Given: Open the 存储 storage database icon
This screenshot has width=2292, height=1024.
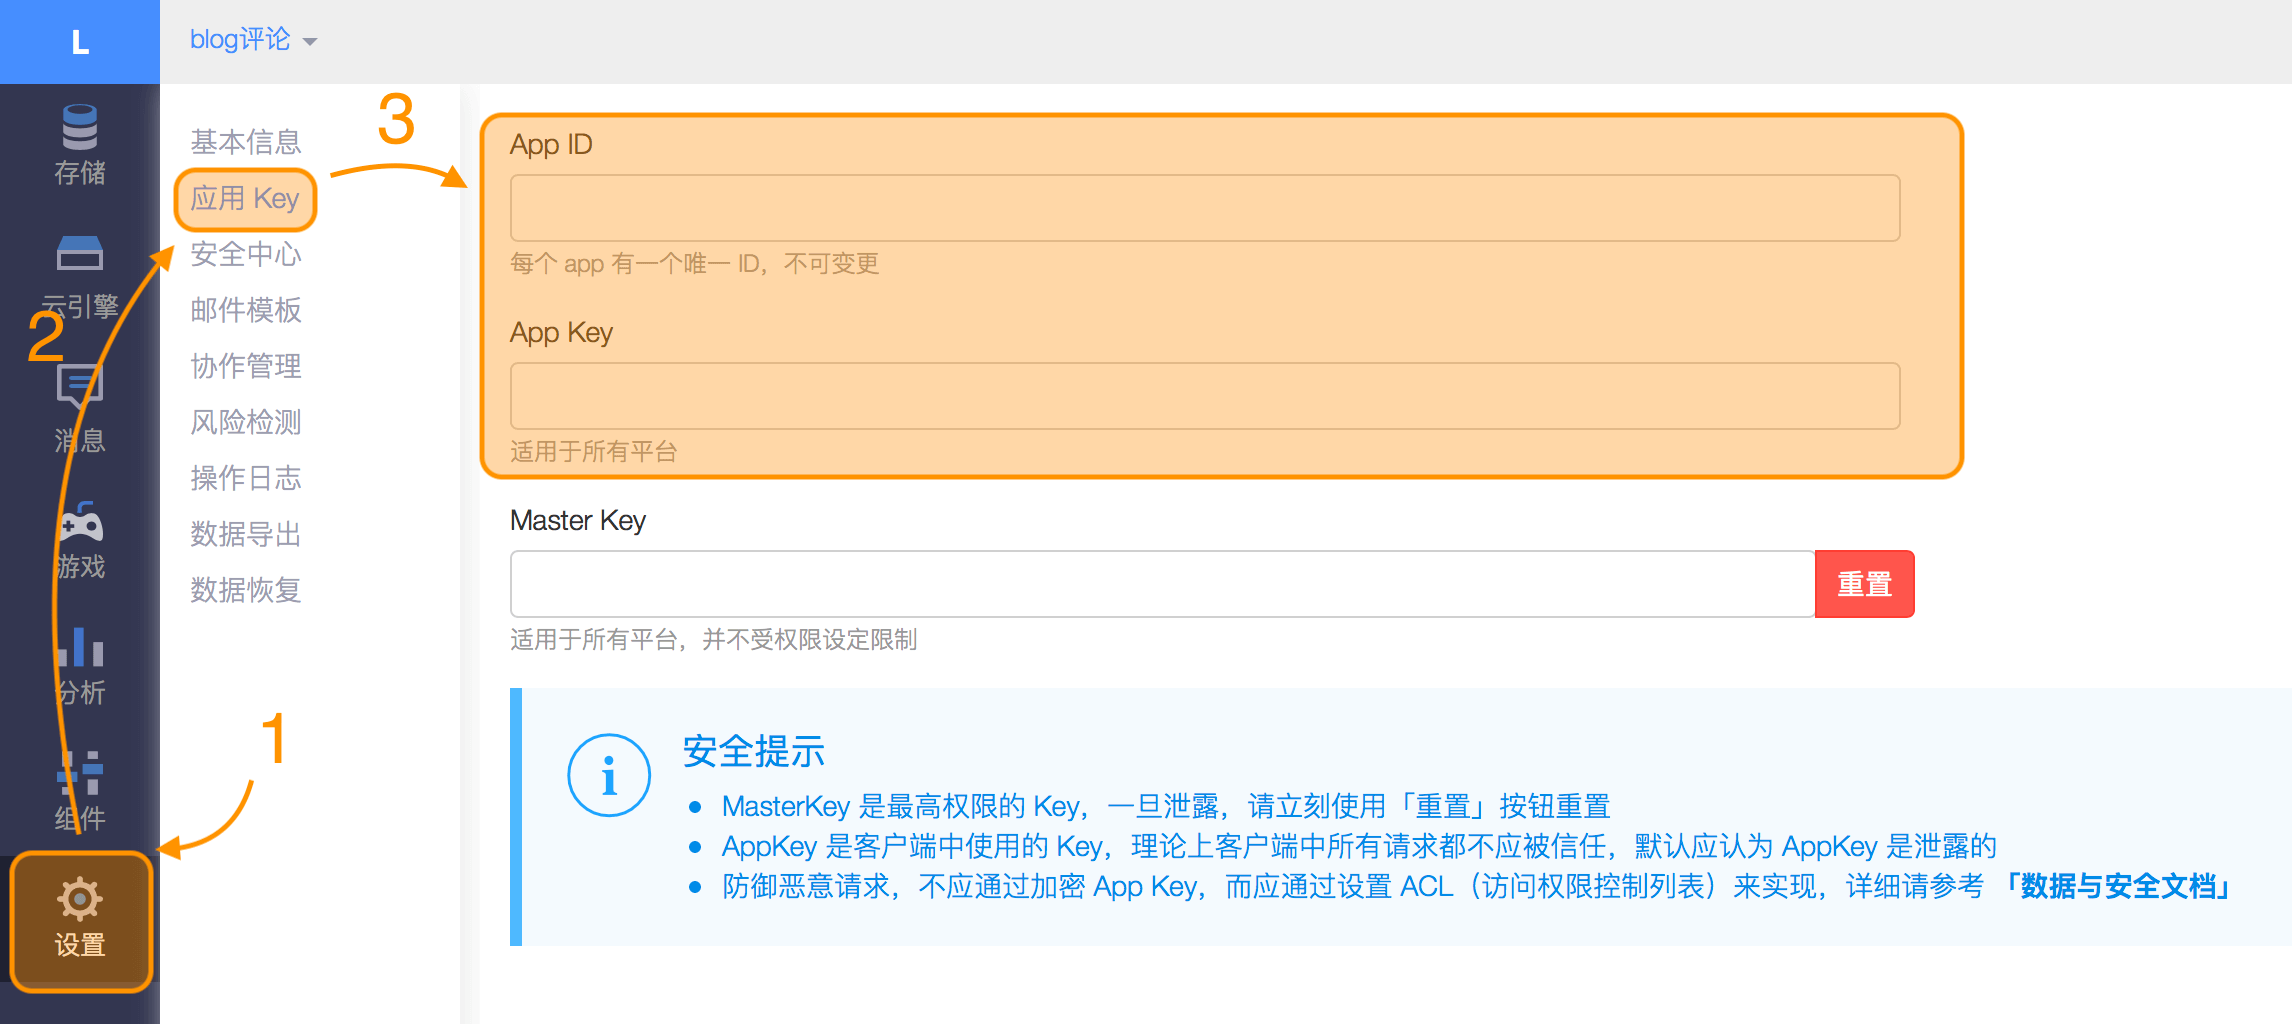Looking at the screenshot, I should coord(80,128).
